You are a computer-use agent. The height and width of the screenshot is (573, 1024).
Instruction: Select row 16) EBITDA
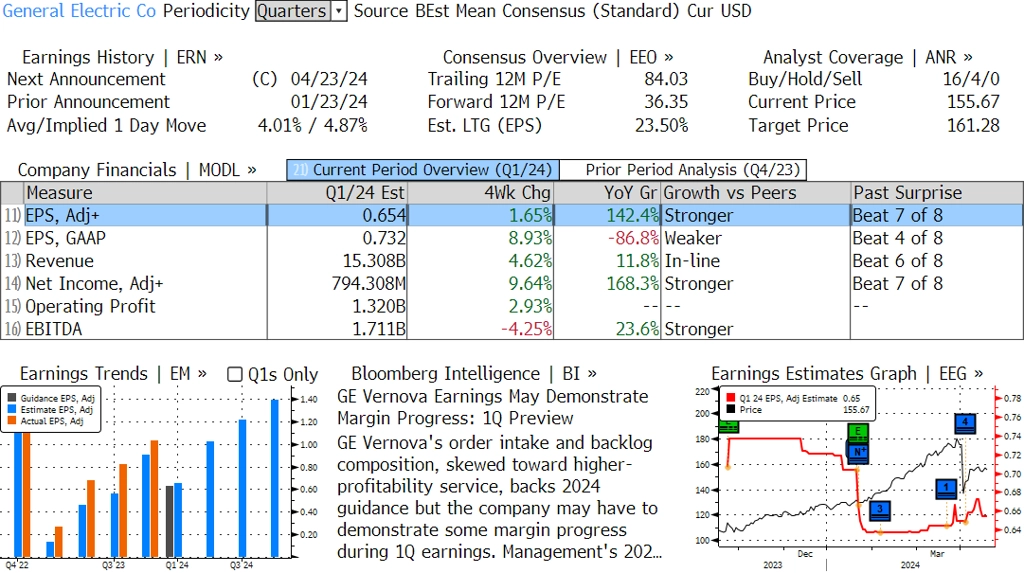click(x=512, y=329)
